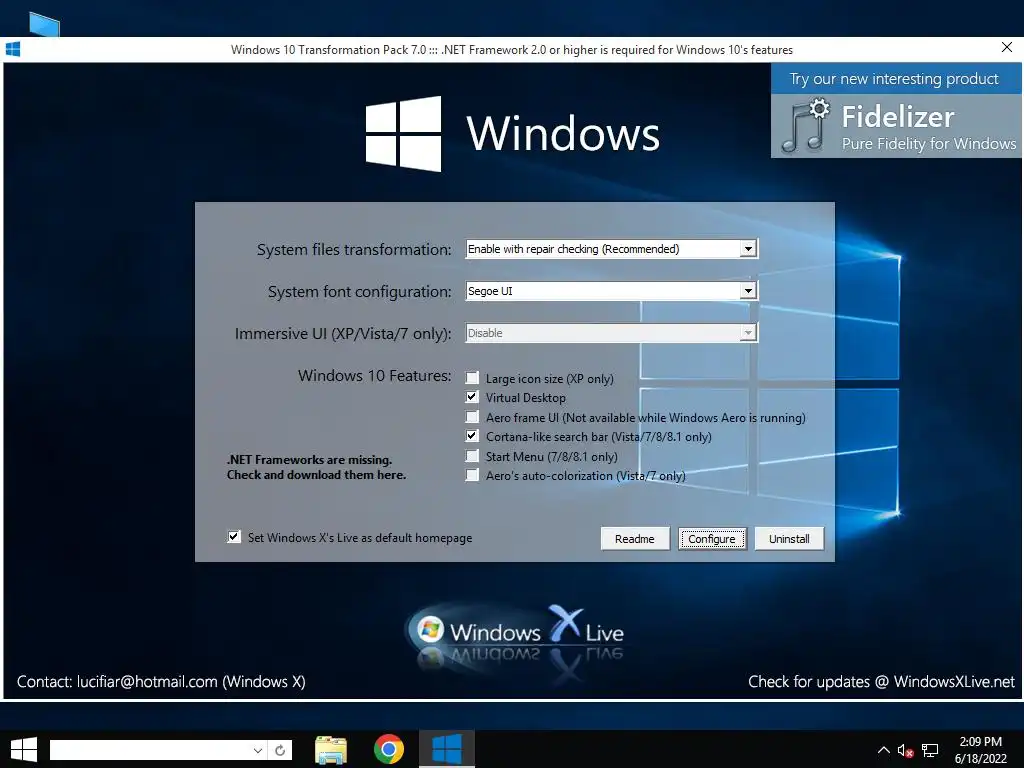Click the Uninstall button
1024x768 pixels.
789,539
